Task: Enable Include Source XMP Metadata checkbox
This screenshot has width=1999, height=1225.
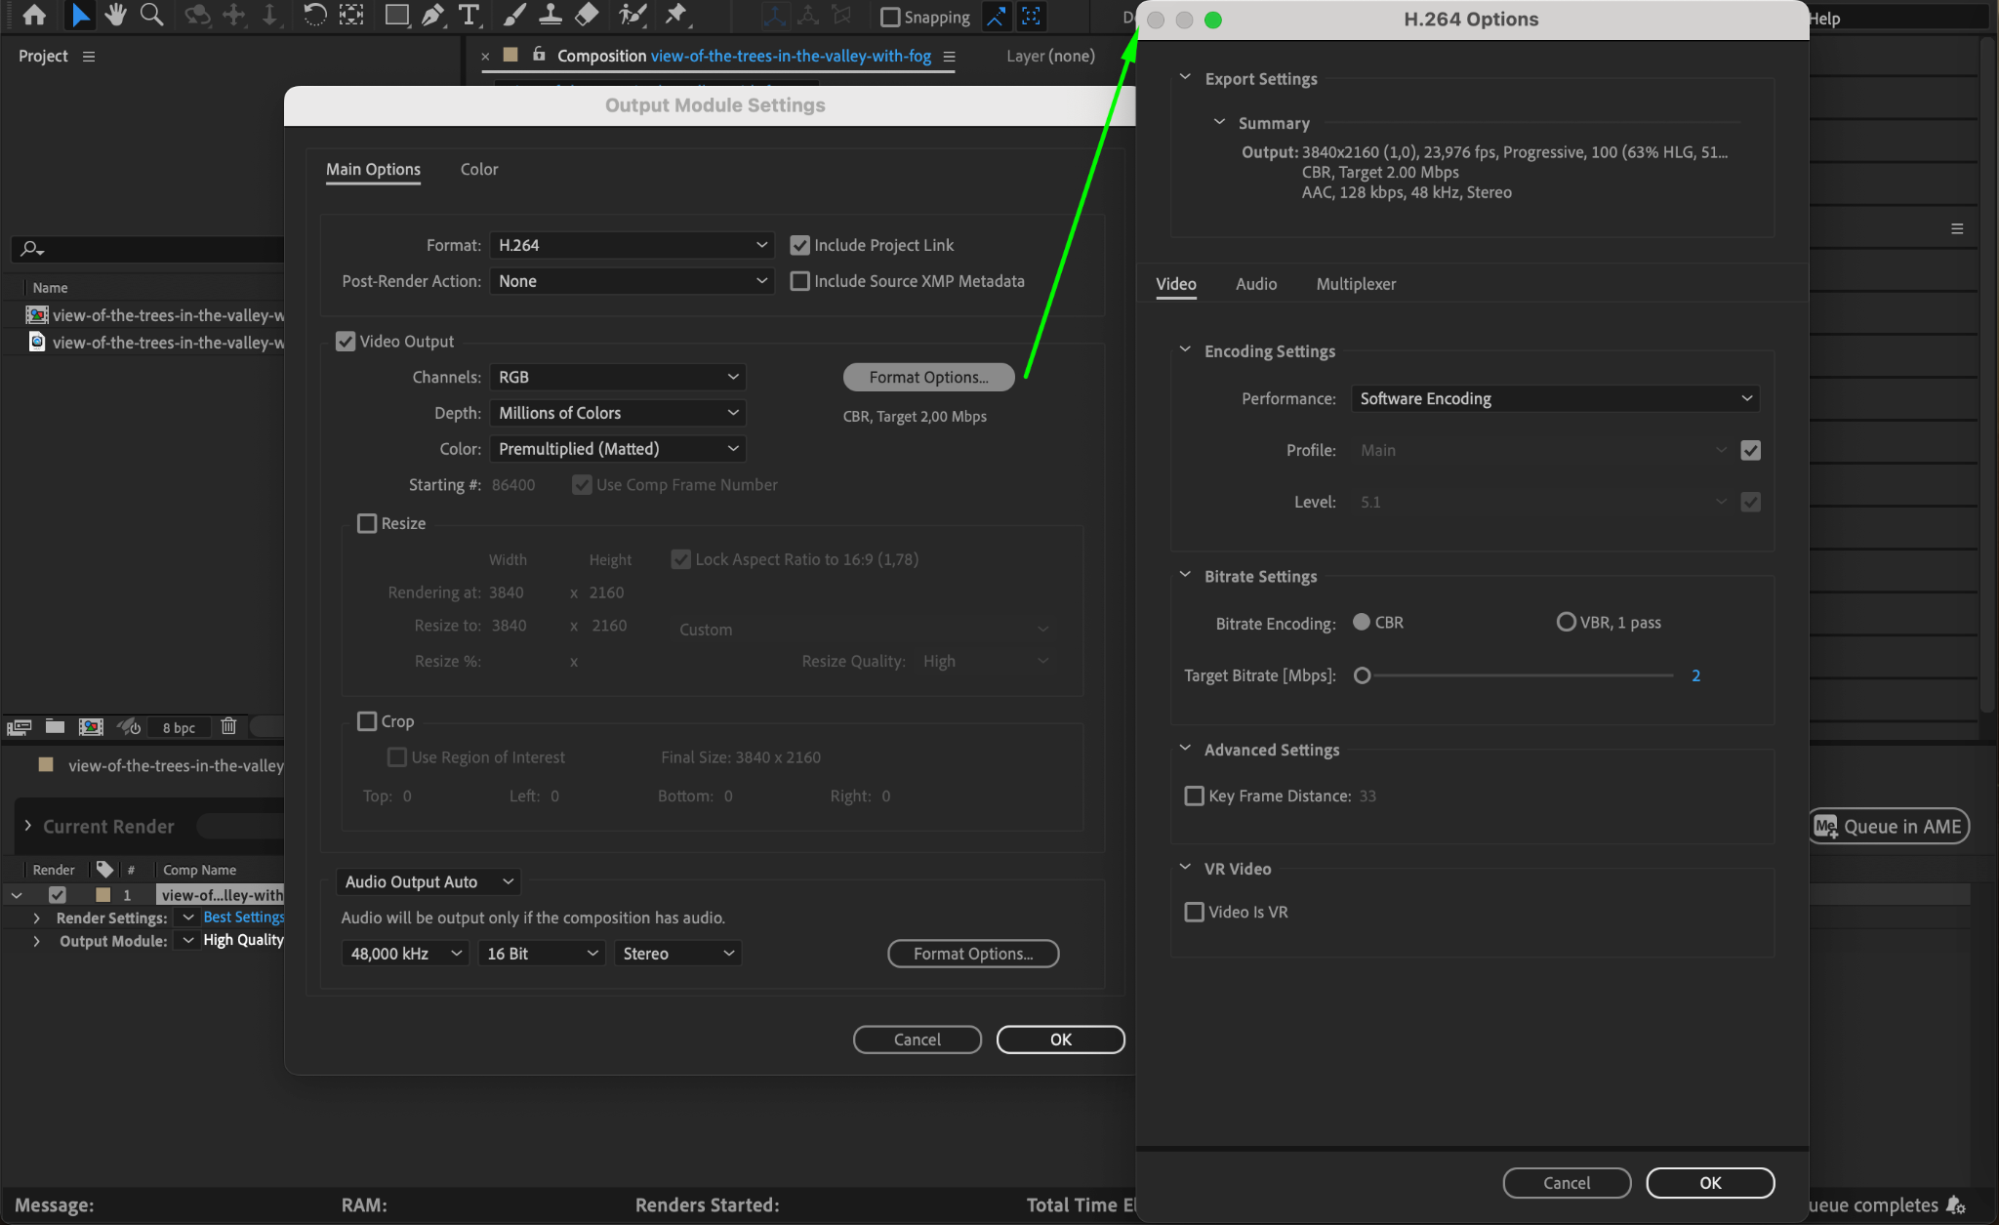Action: (800, 281)
